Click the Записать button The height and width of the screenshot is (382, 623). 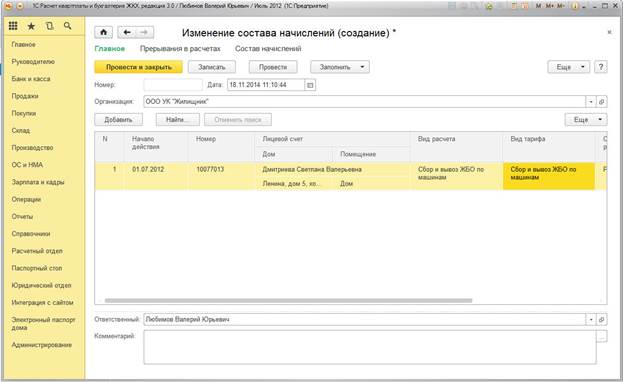point(212,67)
